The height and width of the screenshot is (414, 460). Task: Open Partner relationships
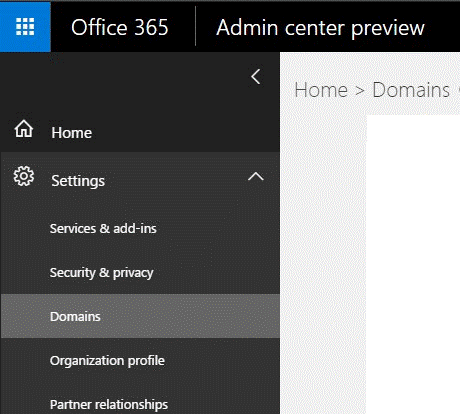(109, 405)
